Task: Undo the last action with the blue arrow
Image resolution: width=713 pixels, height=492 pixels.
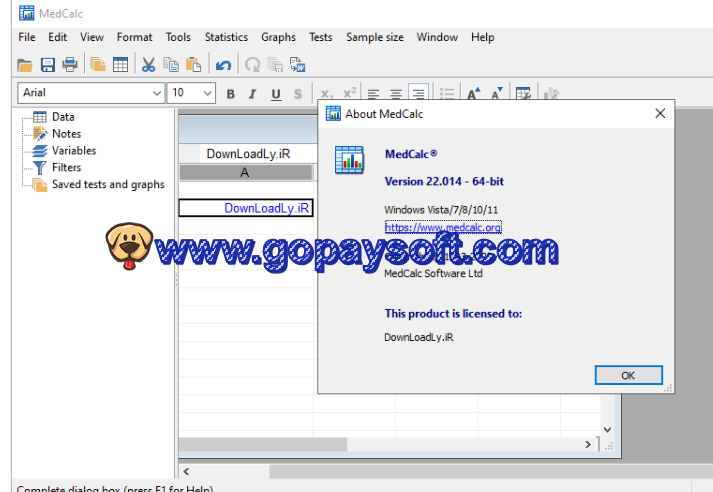Action: coord(223,65)
